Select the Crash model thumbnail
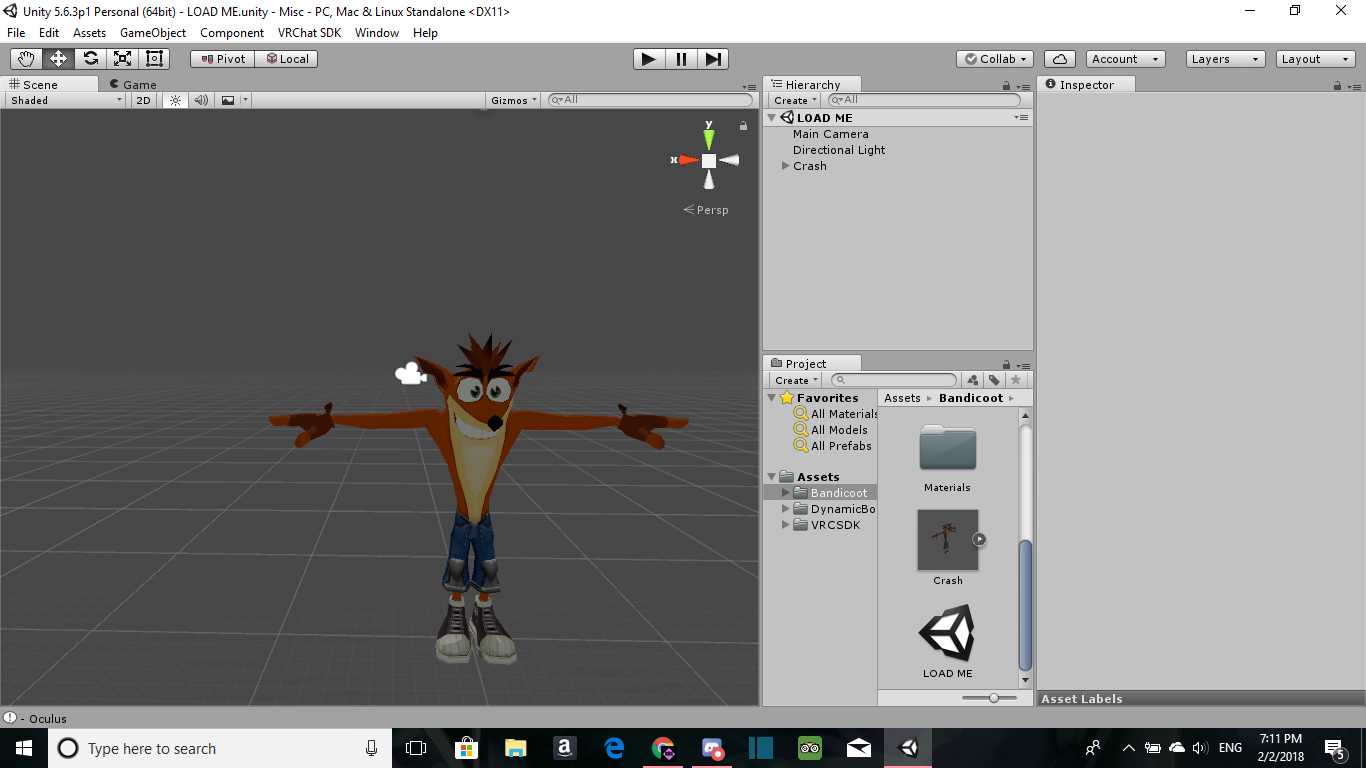 pos(947,541)
